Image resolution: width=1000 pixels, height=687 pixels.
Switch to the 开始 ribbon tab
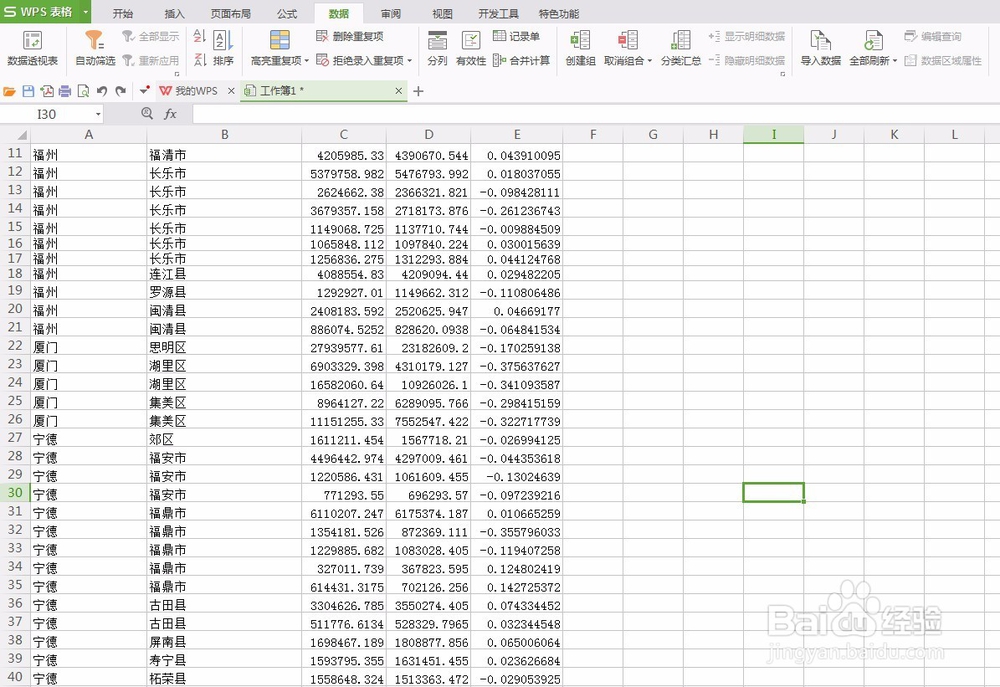[122, 13]
